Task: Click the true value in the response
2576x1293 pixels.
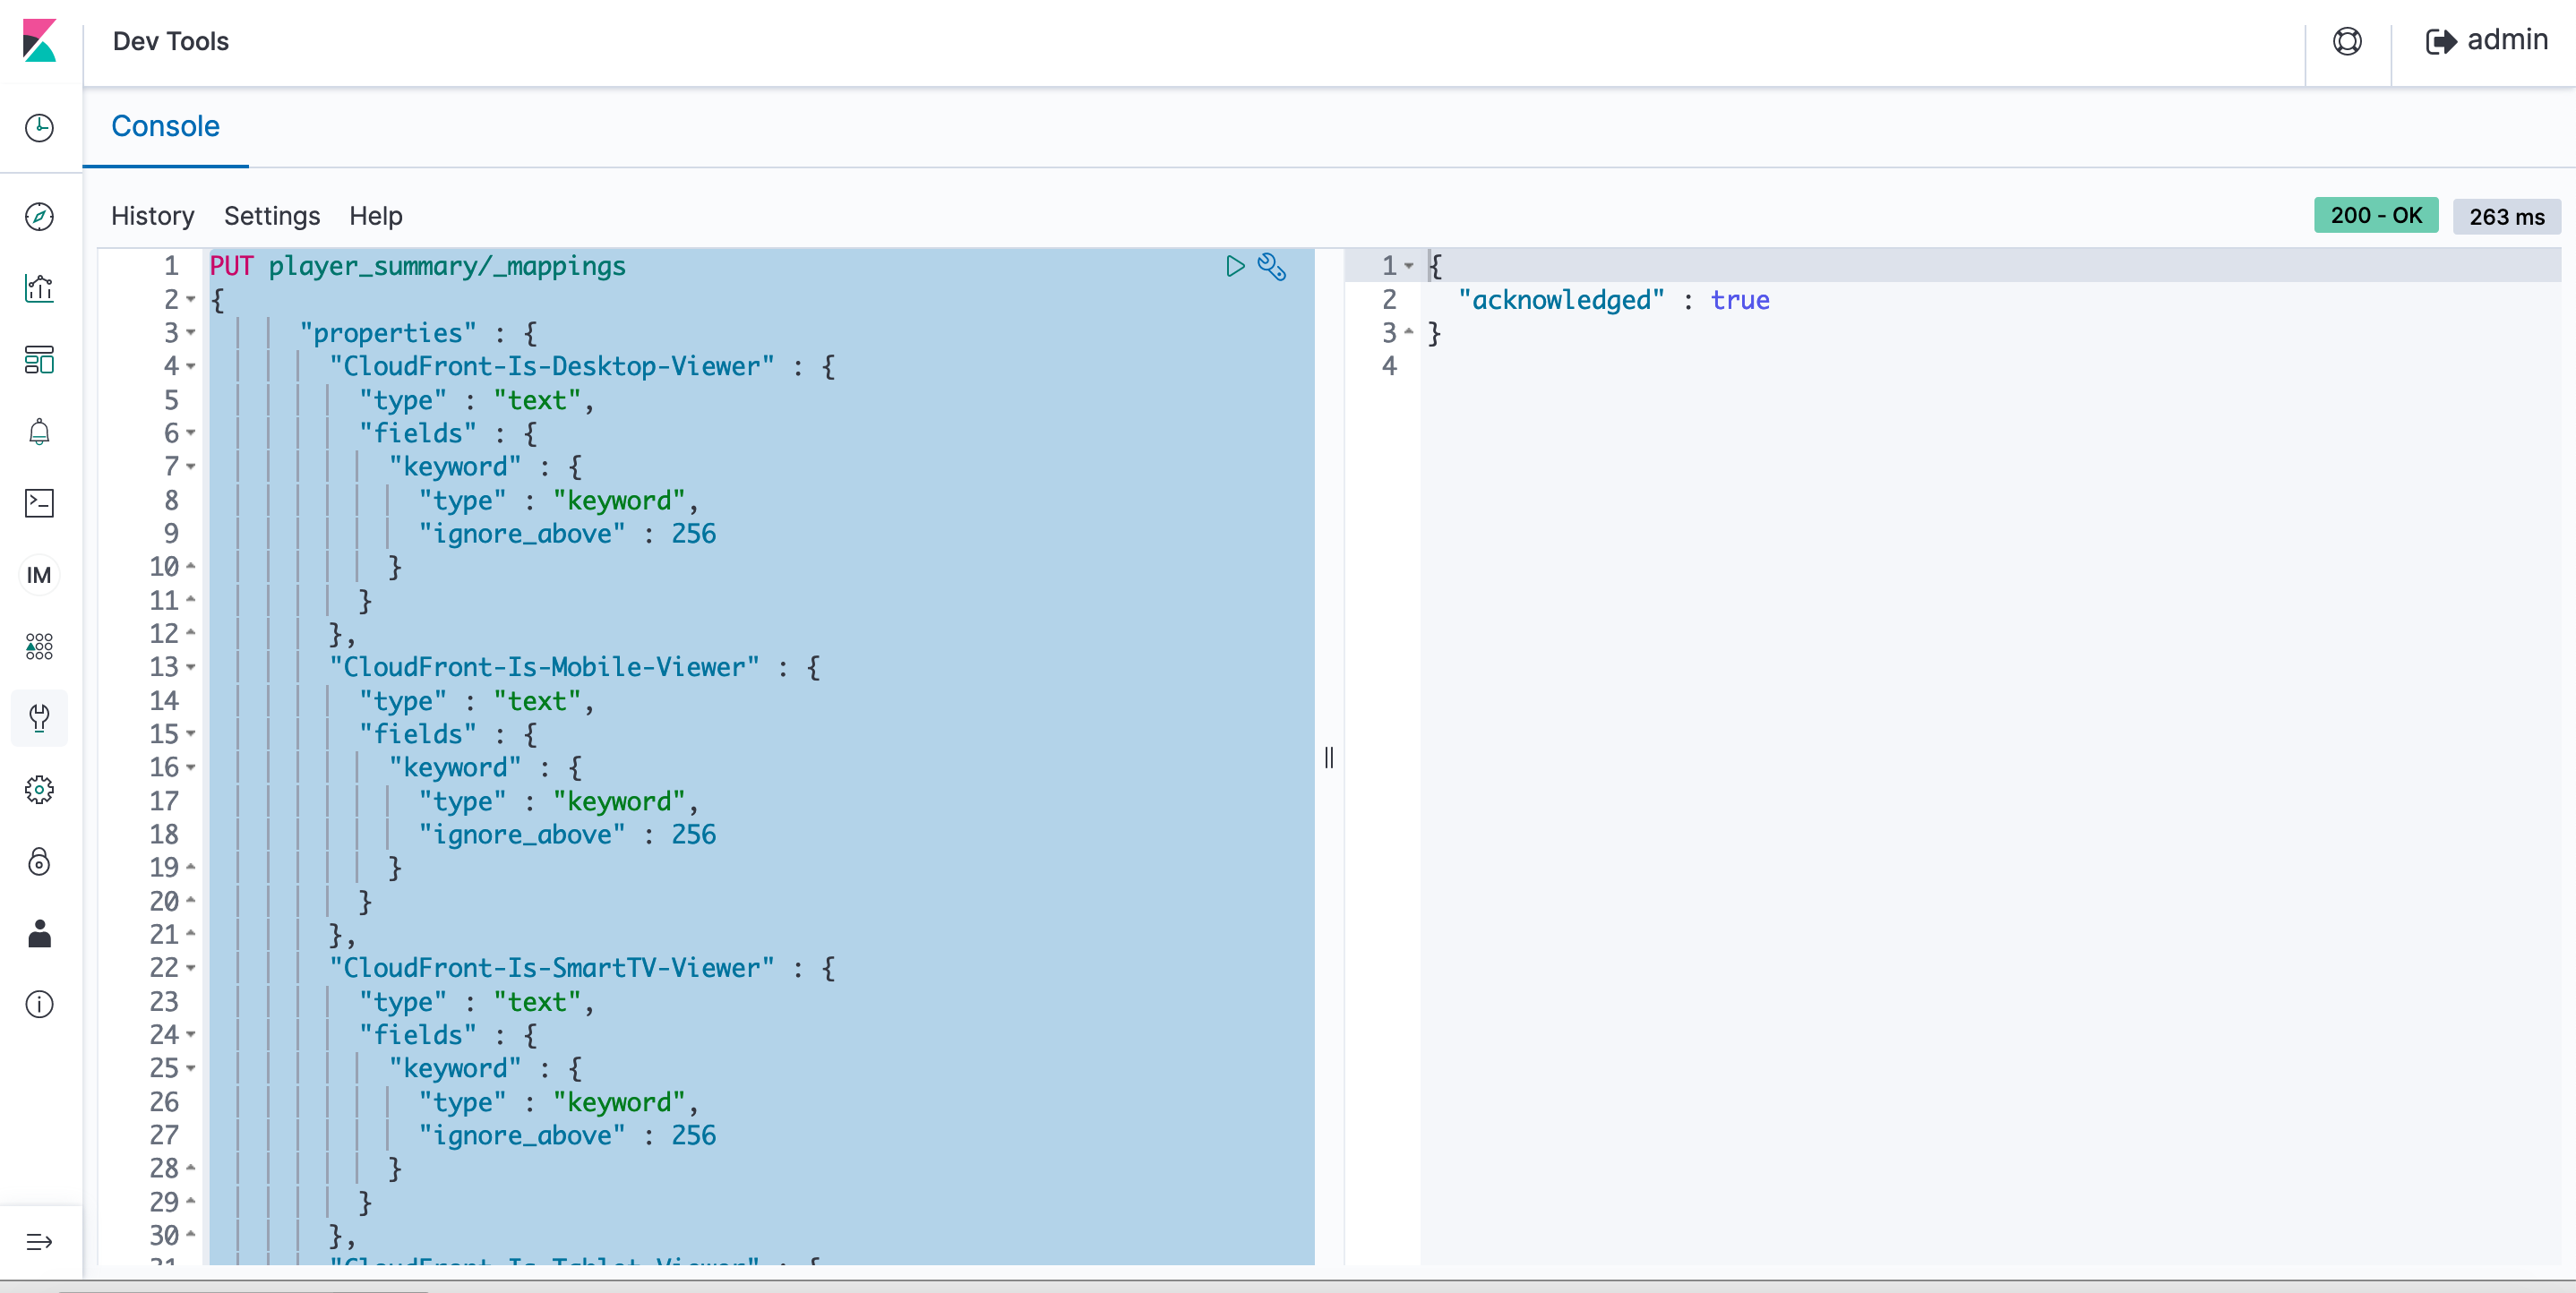Action: pos(1740,300)
